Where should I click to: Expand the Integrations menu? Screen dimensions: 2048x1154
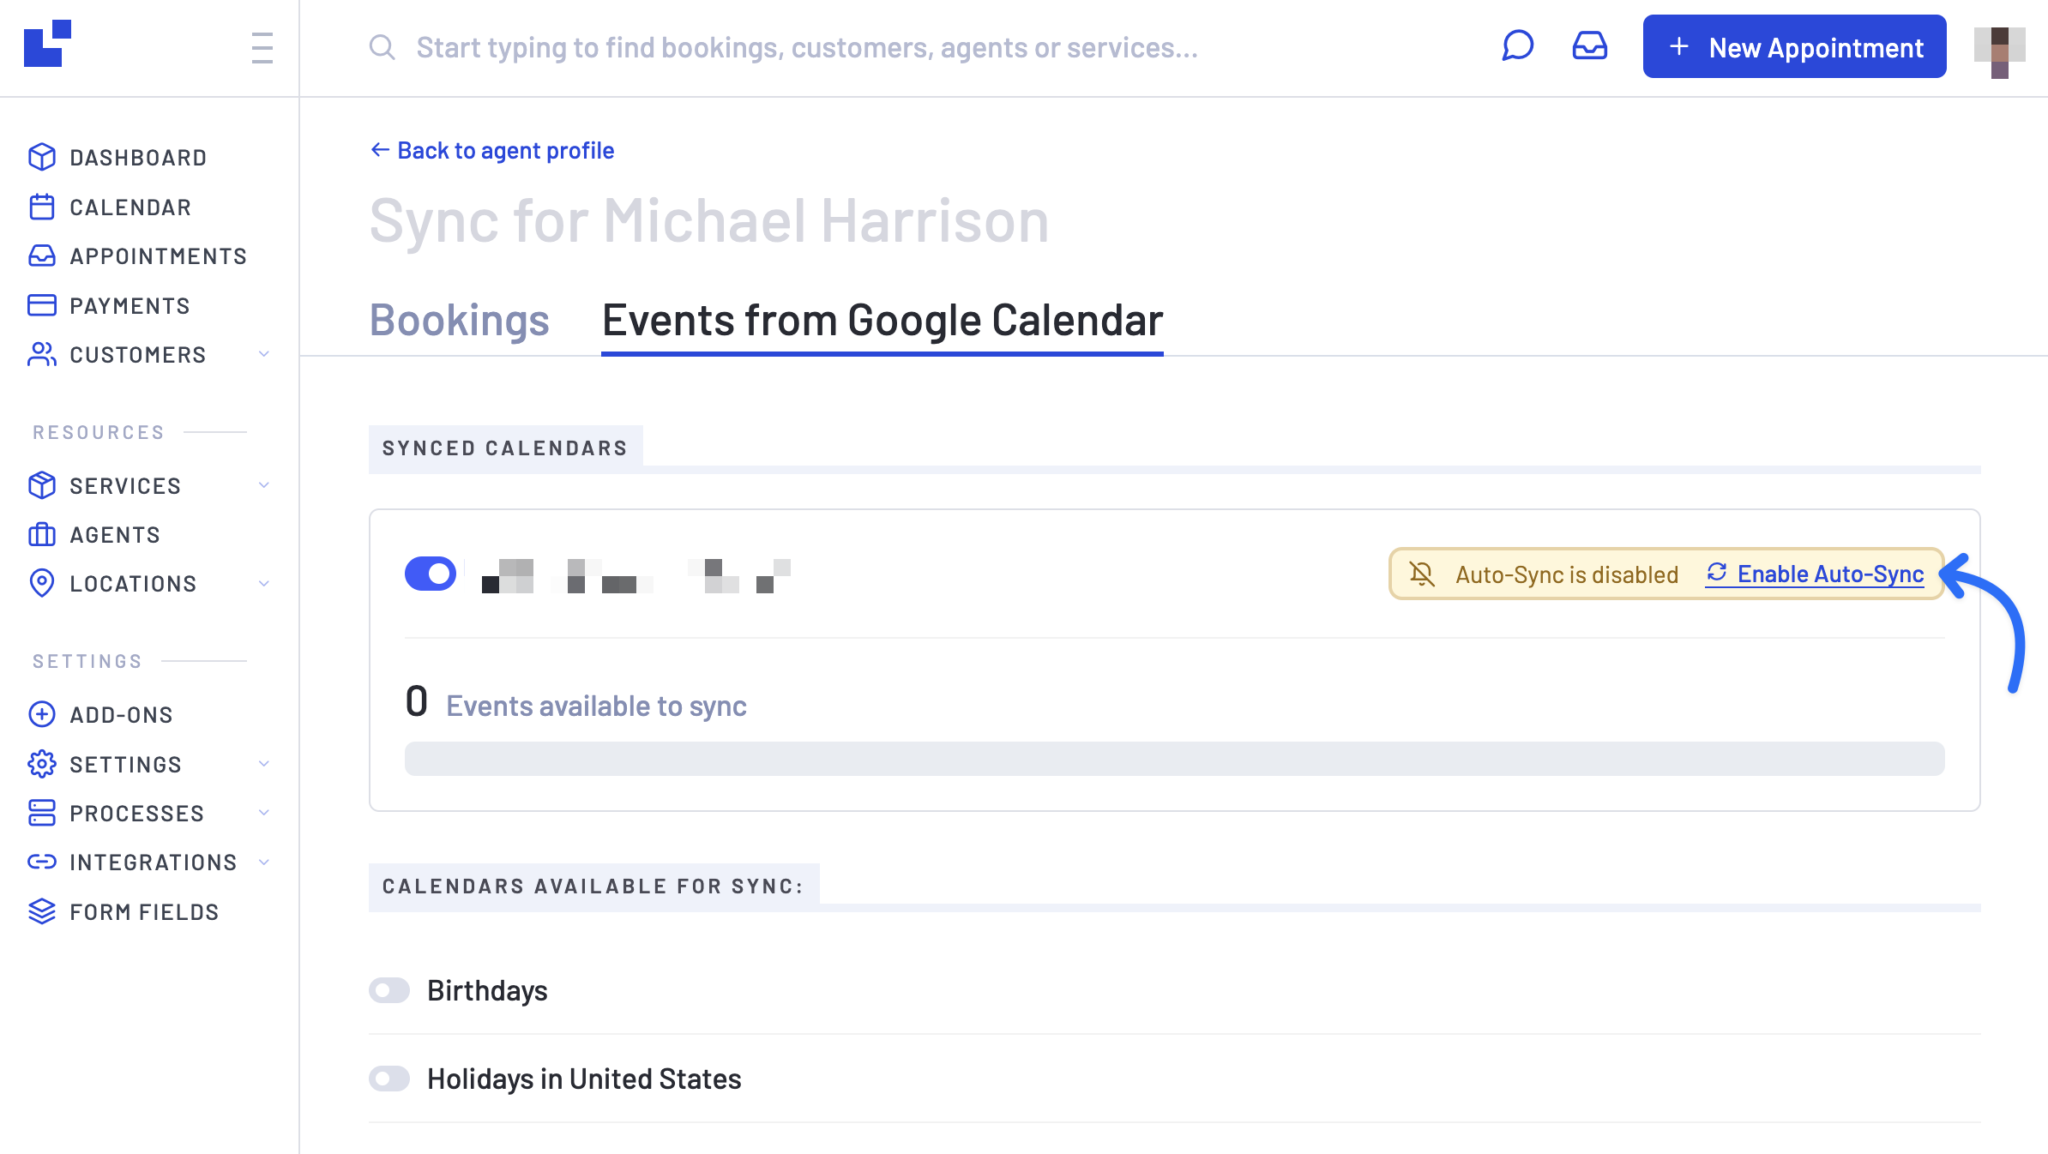[x=264, y=861]
